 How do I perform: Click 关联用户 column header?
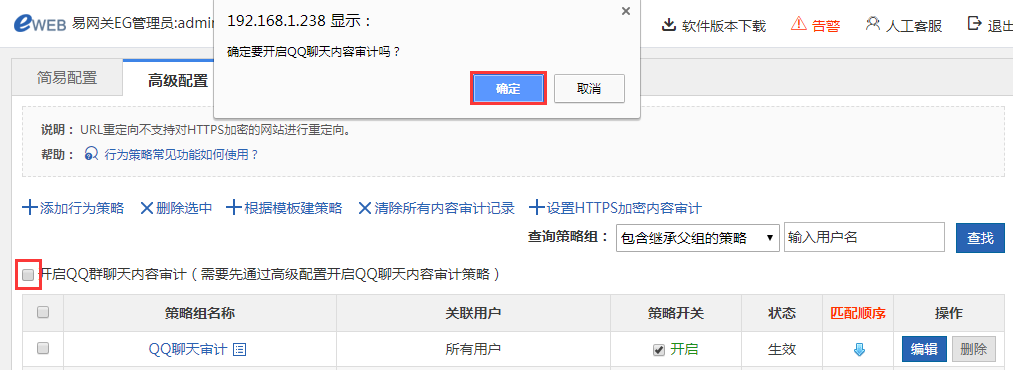pyautogui.click(x=474, y=313)
